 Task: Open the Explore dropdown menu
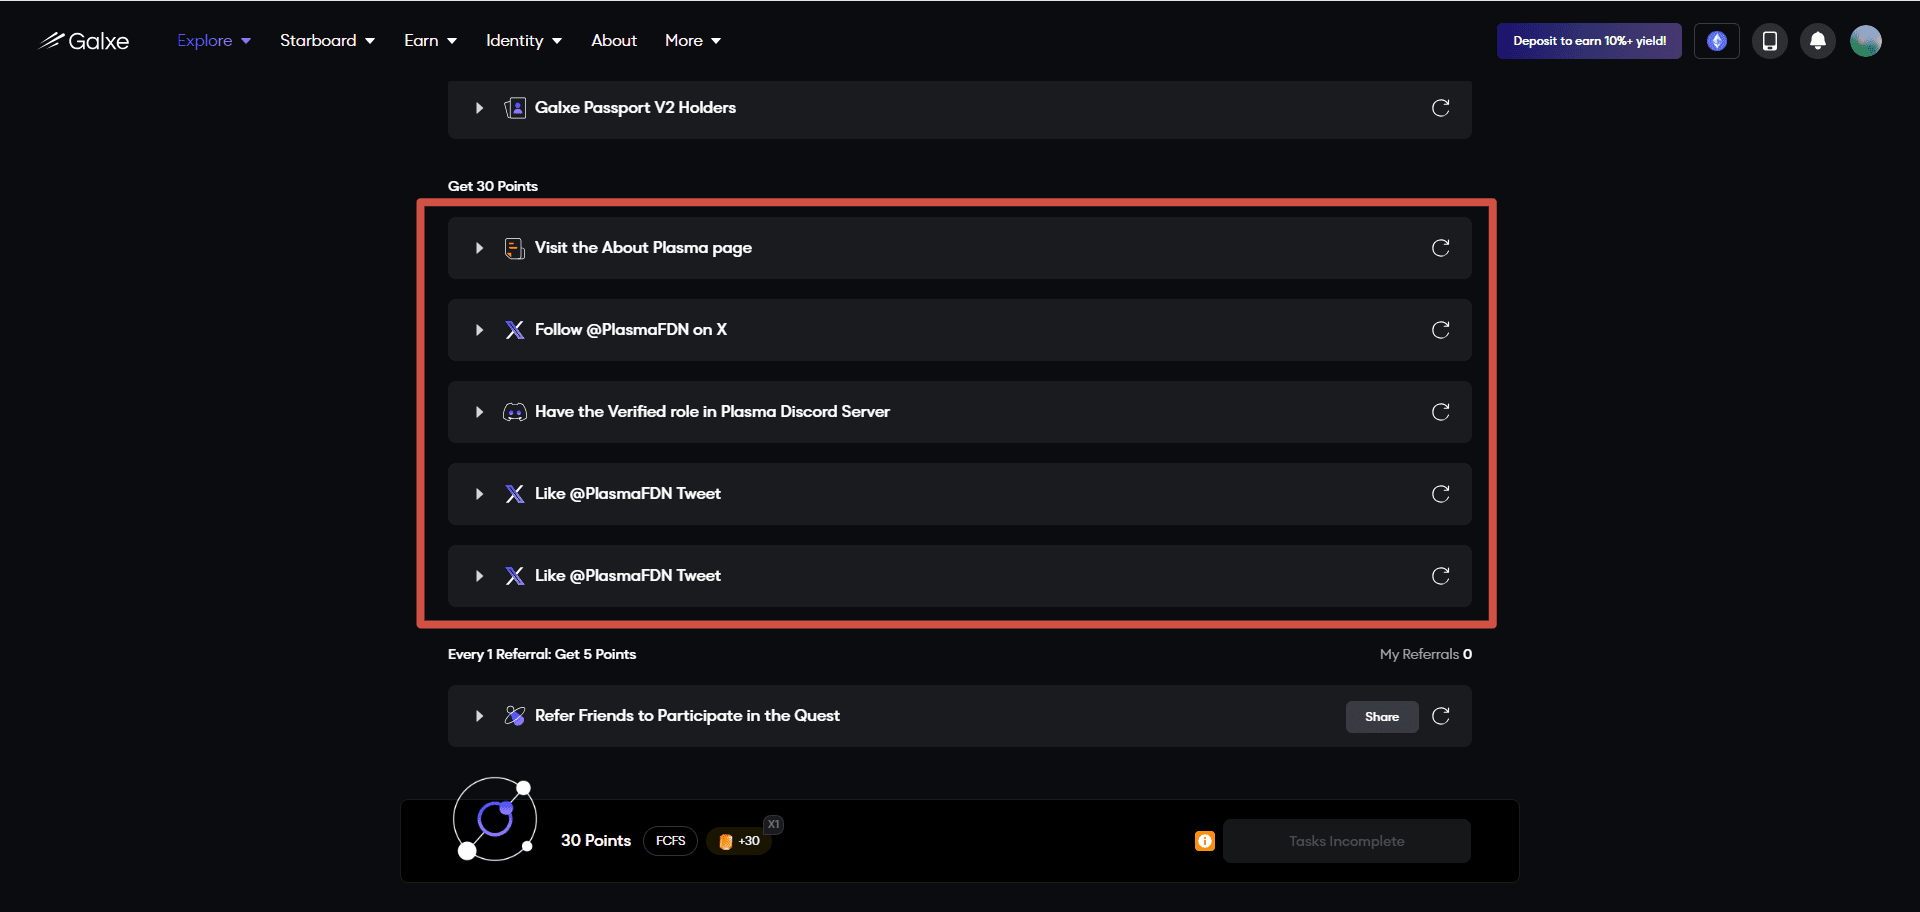click(214, 41)
